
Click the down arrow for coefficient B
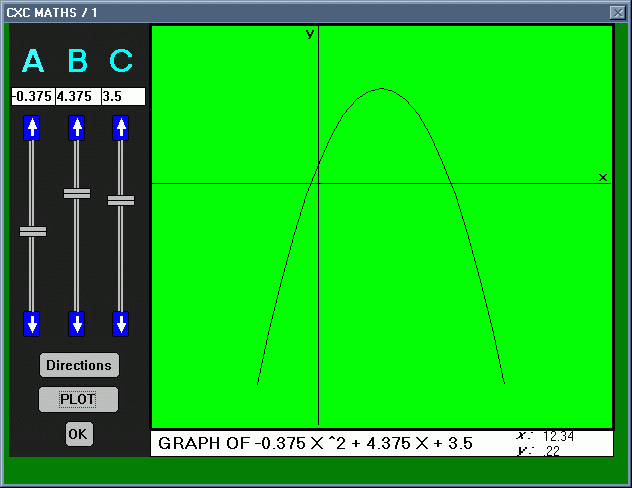(x=77, y=324)
